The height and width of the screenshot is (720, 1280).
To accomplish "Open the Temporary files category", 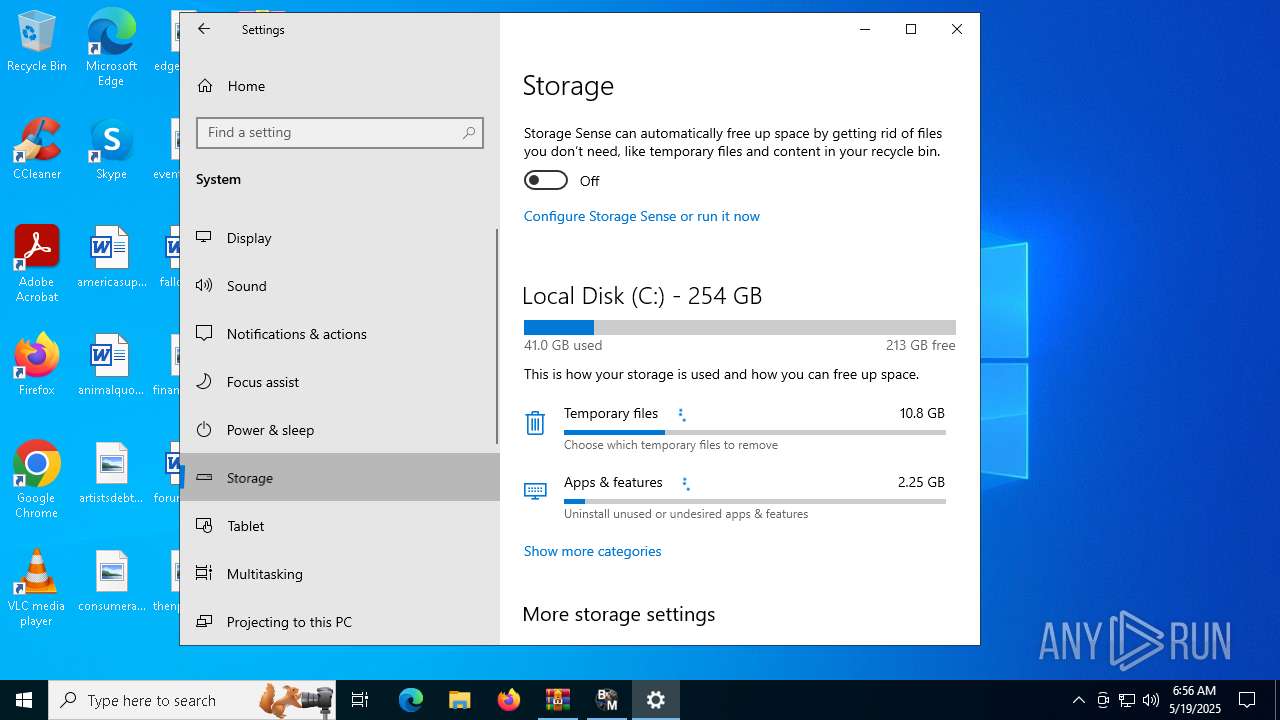I will coord(739,428).
